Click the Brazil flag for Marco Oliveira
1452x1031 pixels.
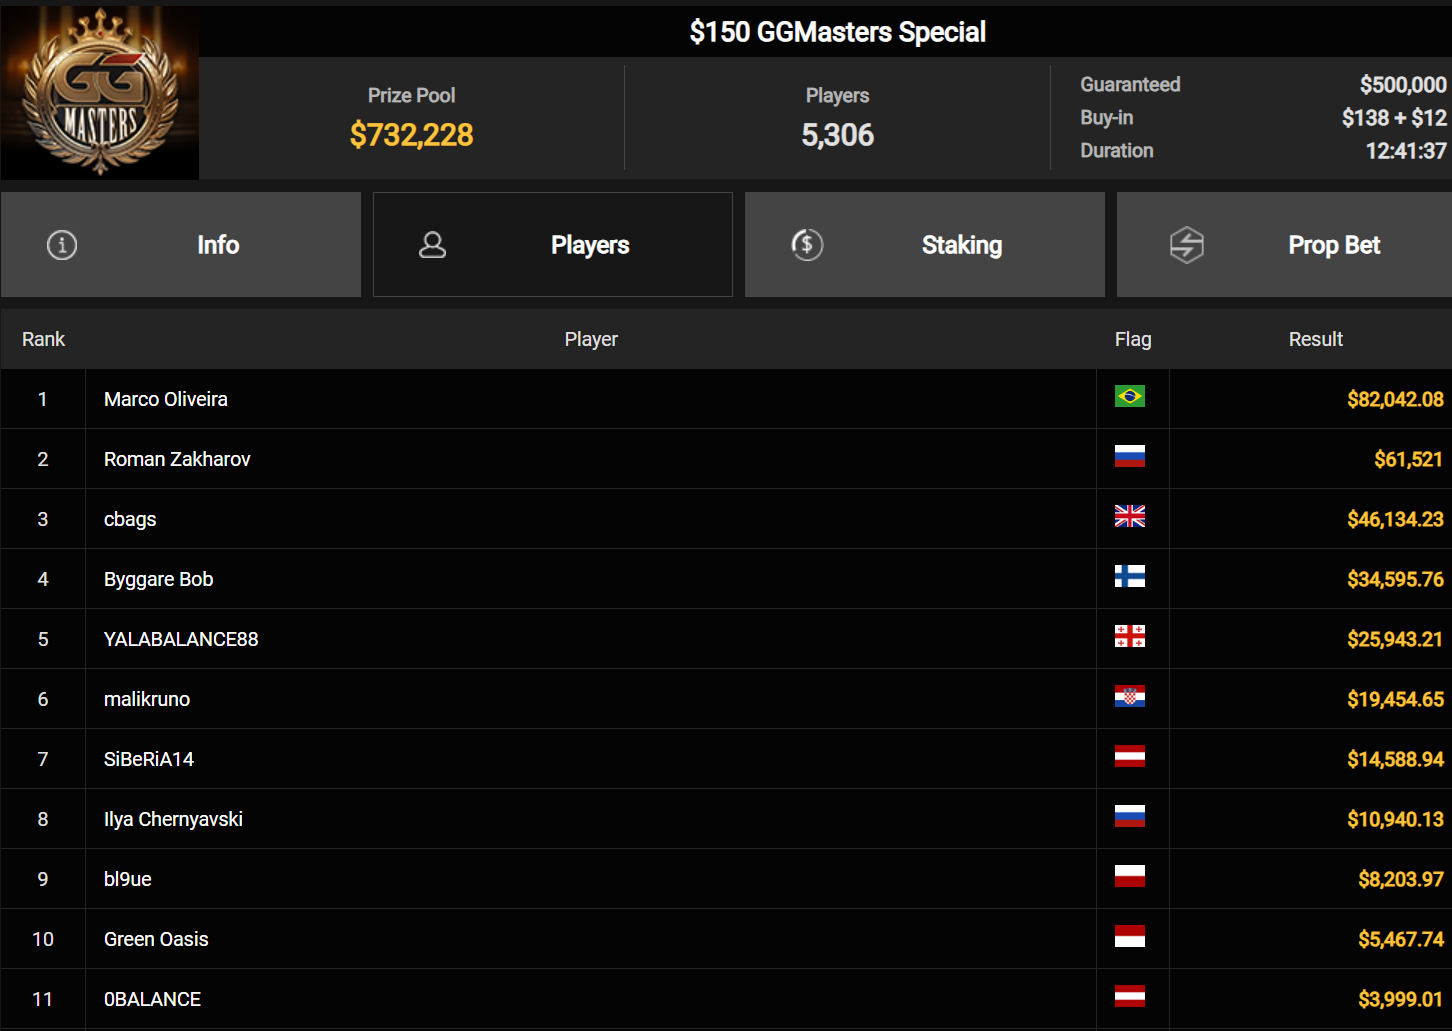pyautogui.click(x=1130, y=397)
